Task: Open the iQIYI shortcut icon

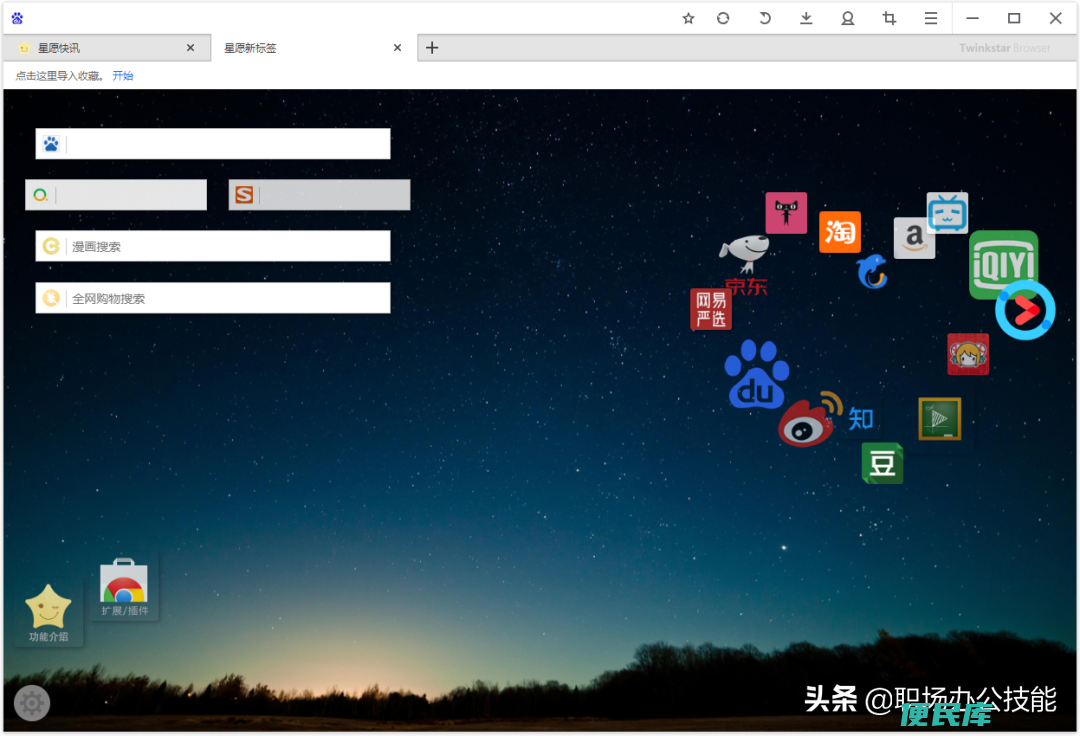Action: click(1004, 264)
